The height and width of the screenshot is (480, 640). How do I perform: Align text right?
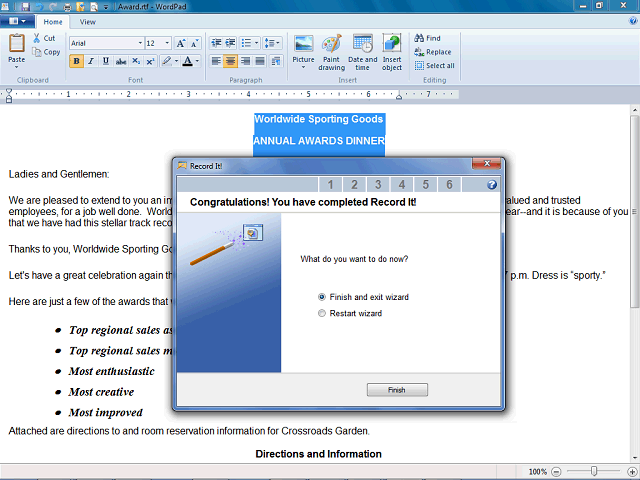coord(245,61)
